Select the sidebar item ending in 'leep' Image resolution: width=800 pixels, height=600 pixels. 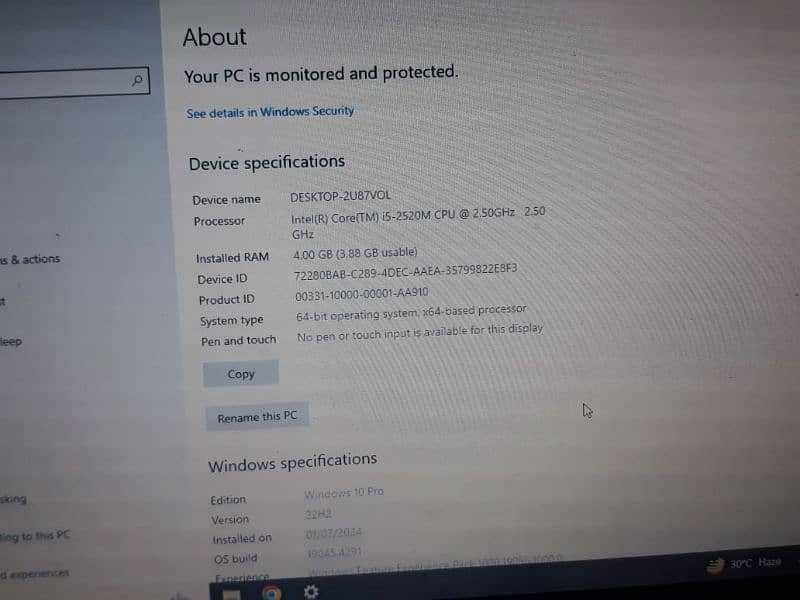11,341
